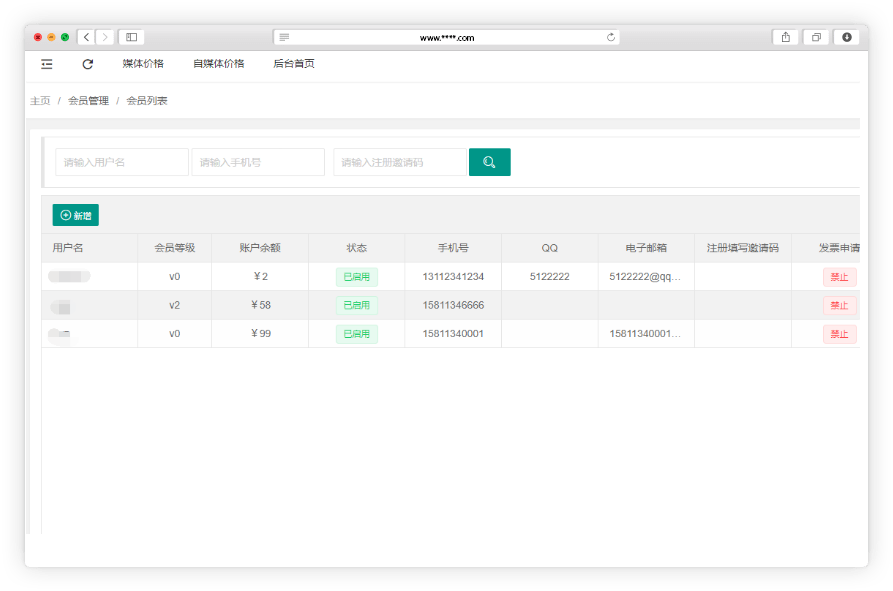Open the Safari downloads icon
Viewport: 893px width, 591px height.
[x=846, y=37]
